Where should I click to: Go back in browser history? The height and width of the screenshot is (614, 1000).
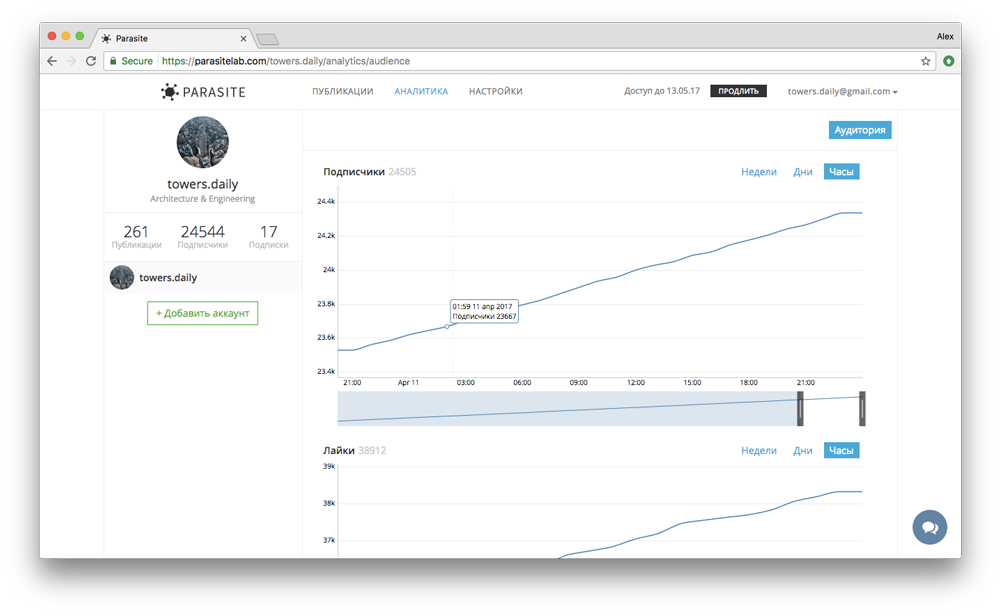click(x=52, y=61)
